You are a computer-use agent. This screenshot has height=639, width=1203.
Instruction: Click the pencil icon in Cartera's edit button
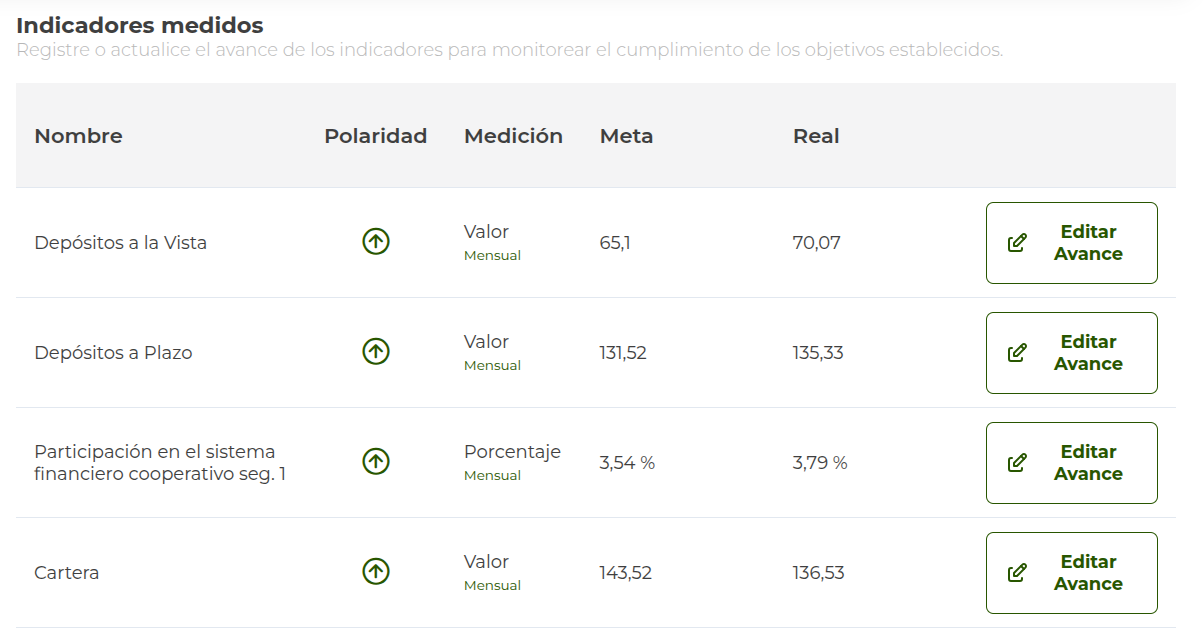click(x=1018, y=572)
